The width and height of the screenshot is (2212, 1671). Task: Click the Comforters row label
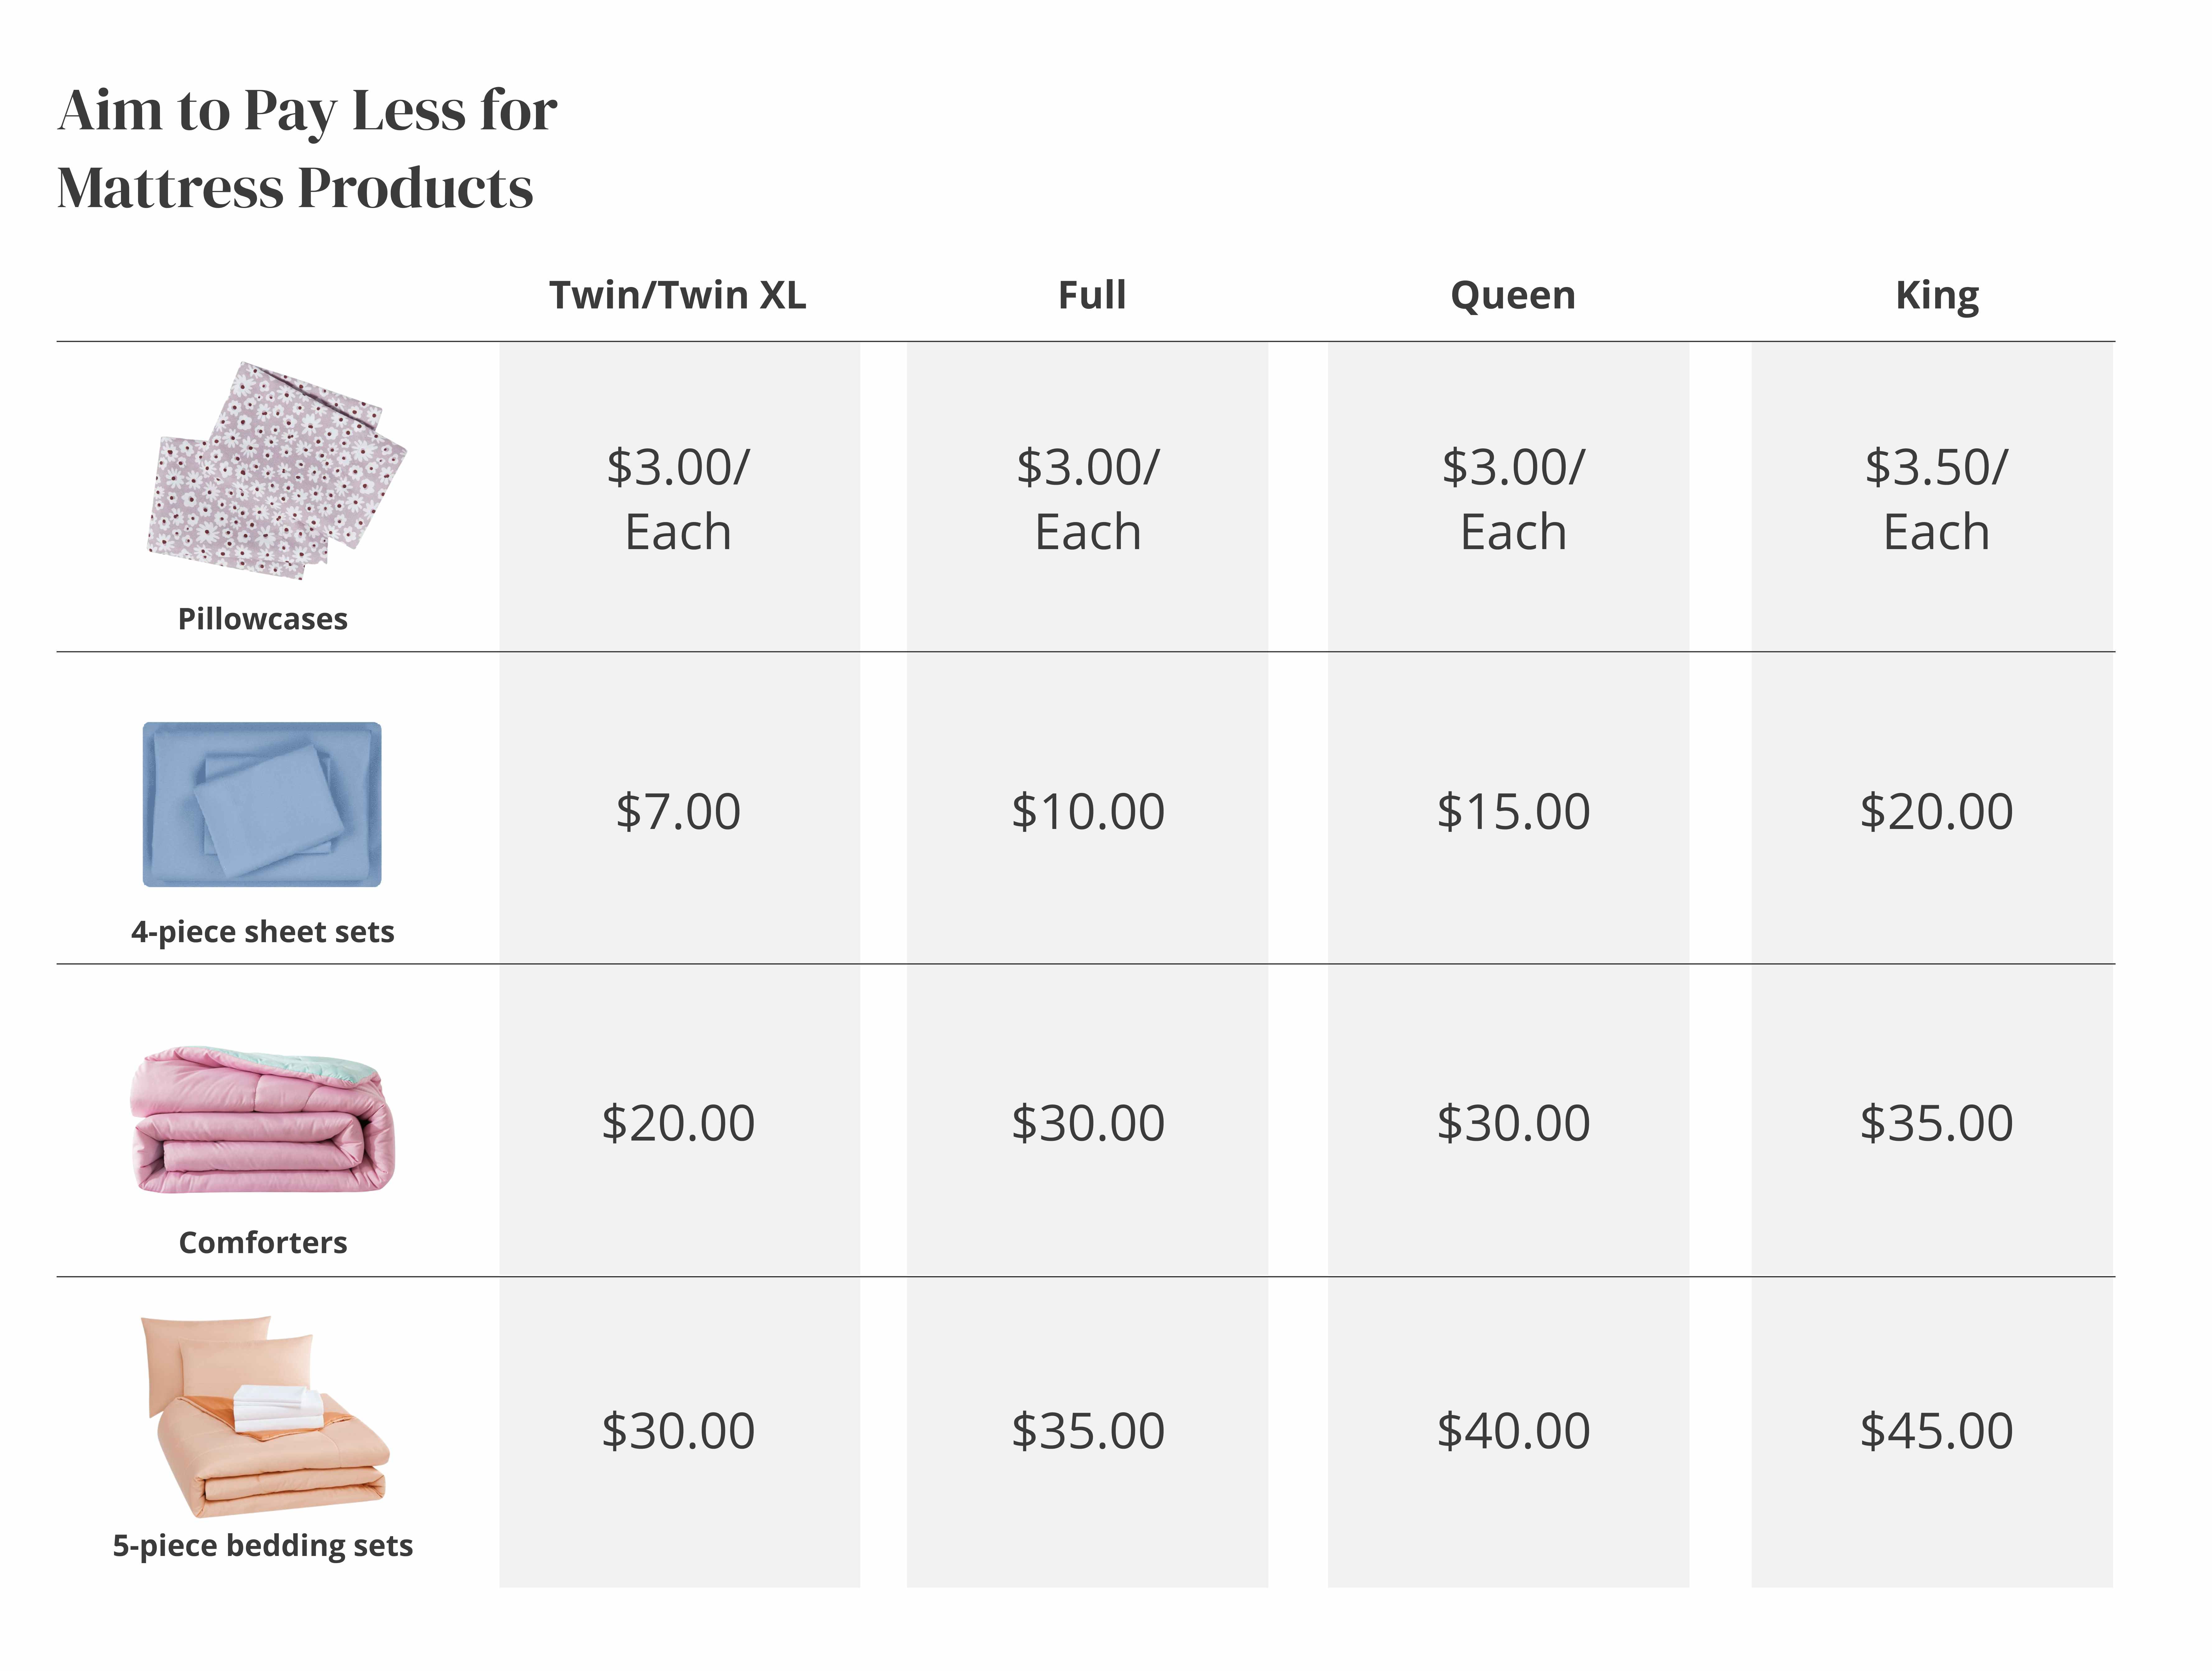coord(262,1243)
